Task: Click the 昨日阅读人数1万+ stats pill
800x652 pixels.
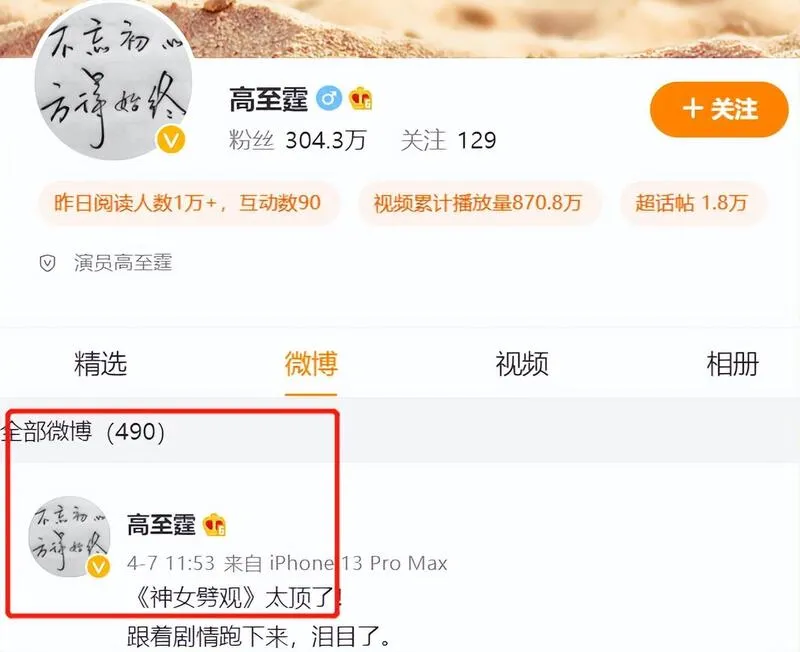Action: [187, 203]
